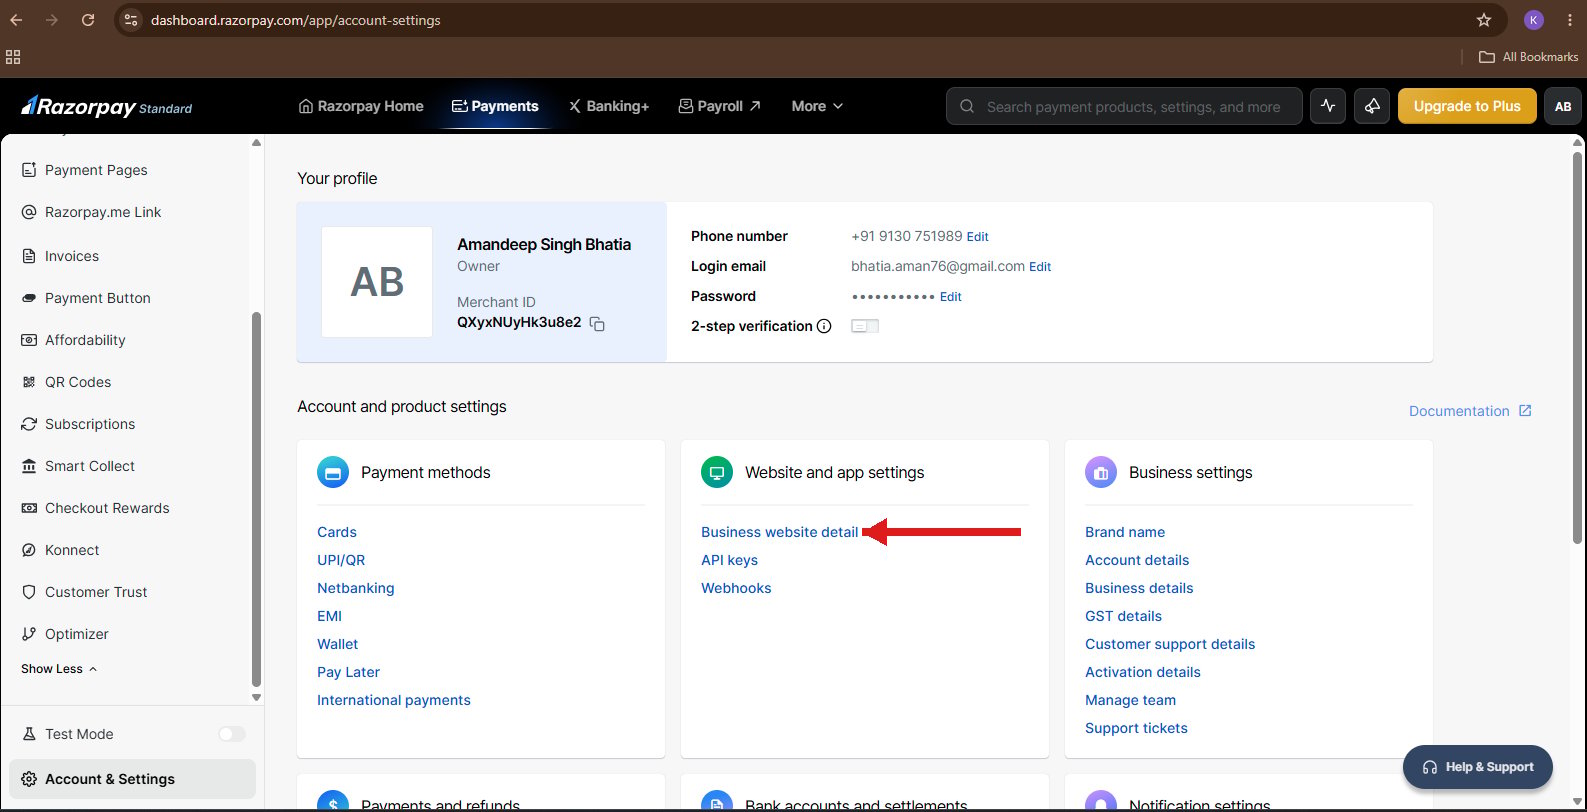Bookmark page with star icon
Screen dimensions: 1587x812
coord(1484,20)
